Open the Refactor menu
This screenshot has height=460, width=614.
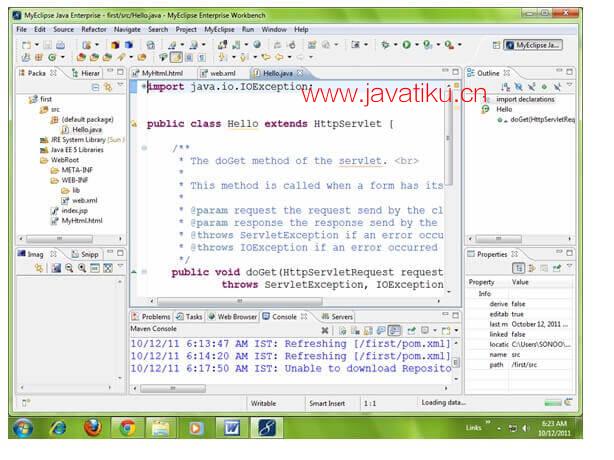click(x=94, y=29)
